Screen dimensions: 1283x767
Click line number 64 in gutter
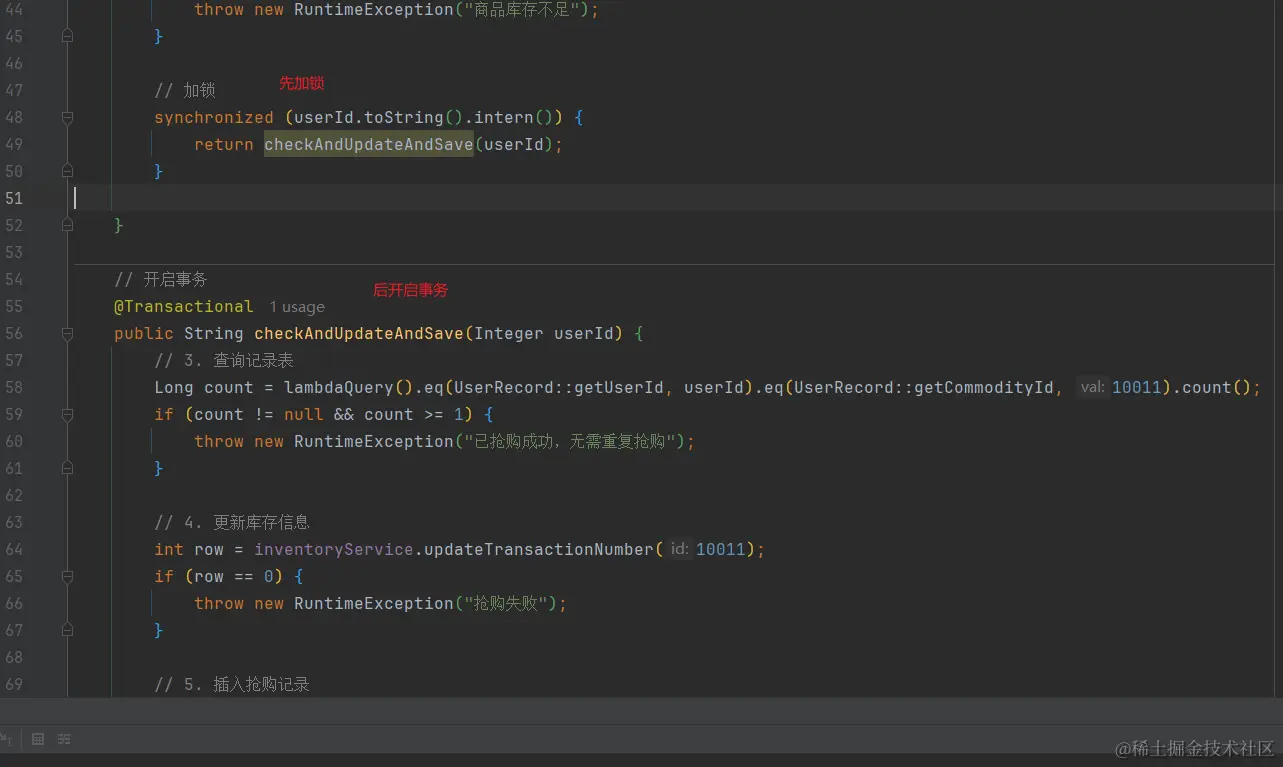pos(14,549)
